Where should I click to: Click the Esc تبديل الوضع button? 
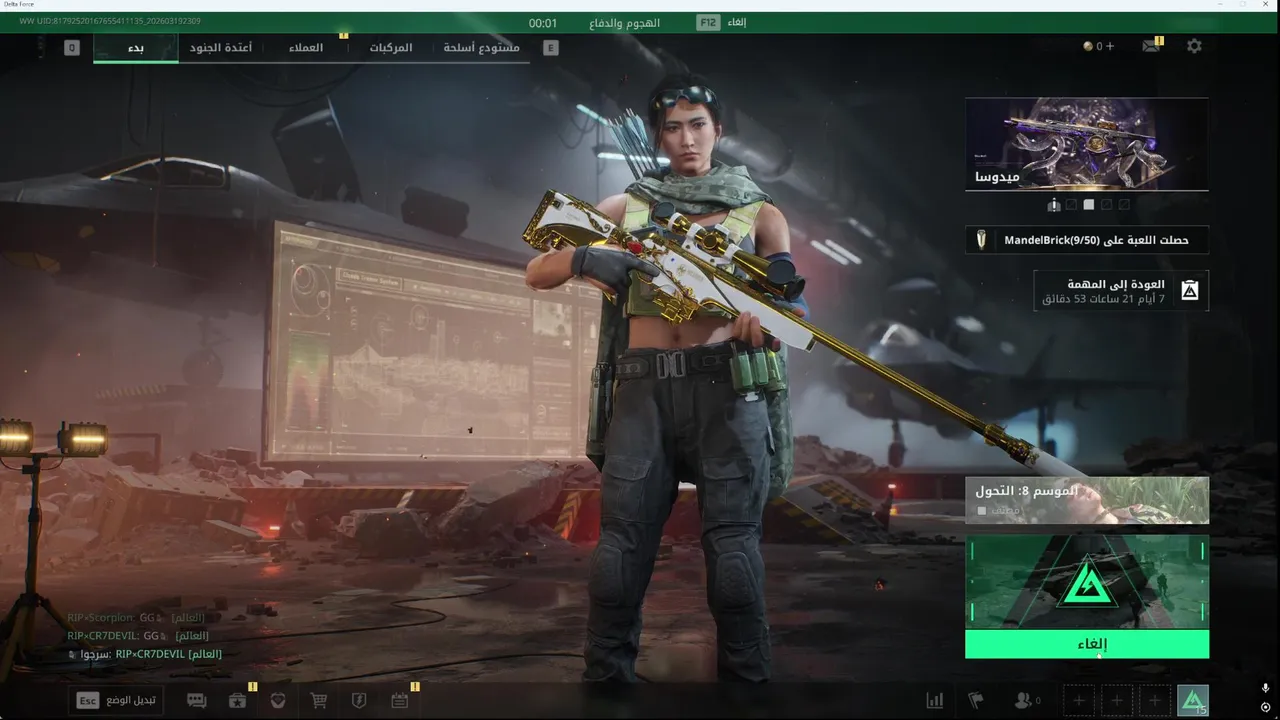click(116, 701)
